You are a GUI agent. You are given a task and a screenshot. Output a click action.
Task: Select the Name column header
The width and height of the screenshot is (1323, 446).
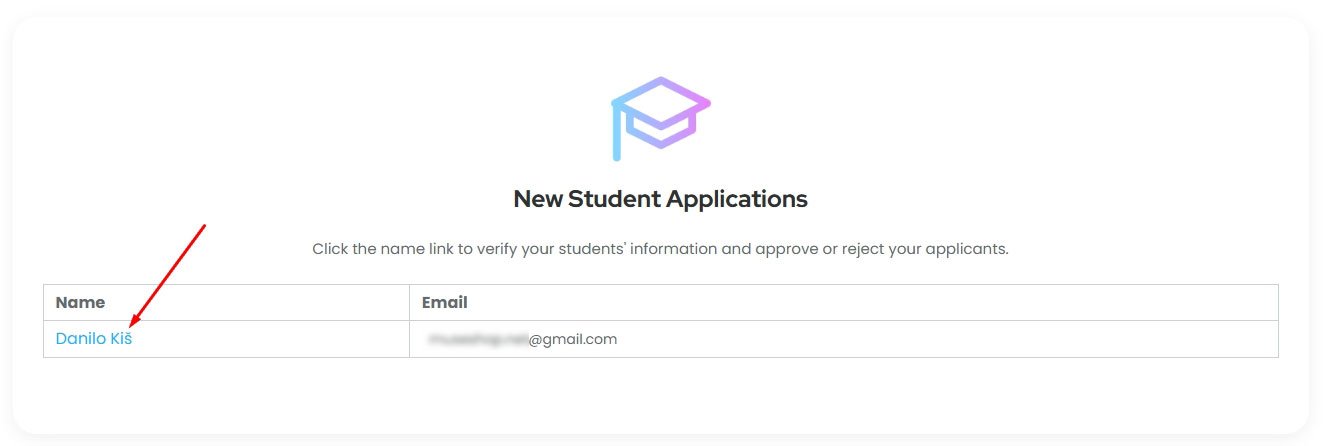pos(80,302)
